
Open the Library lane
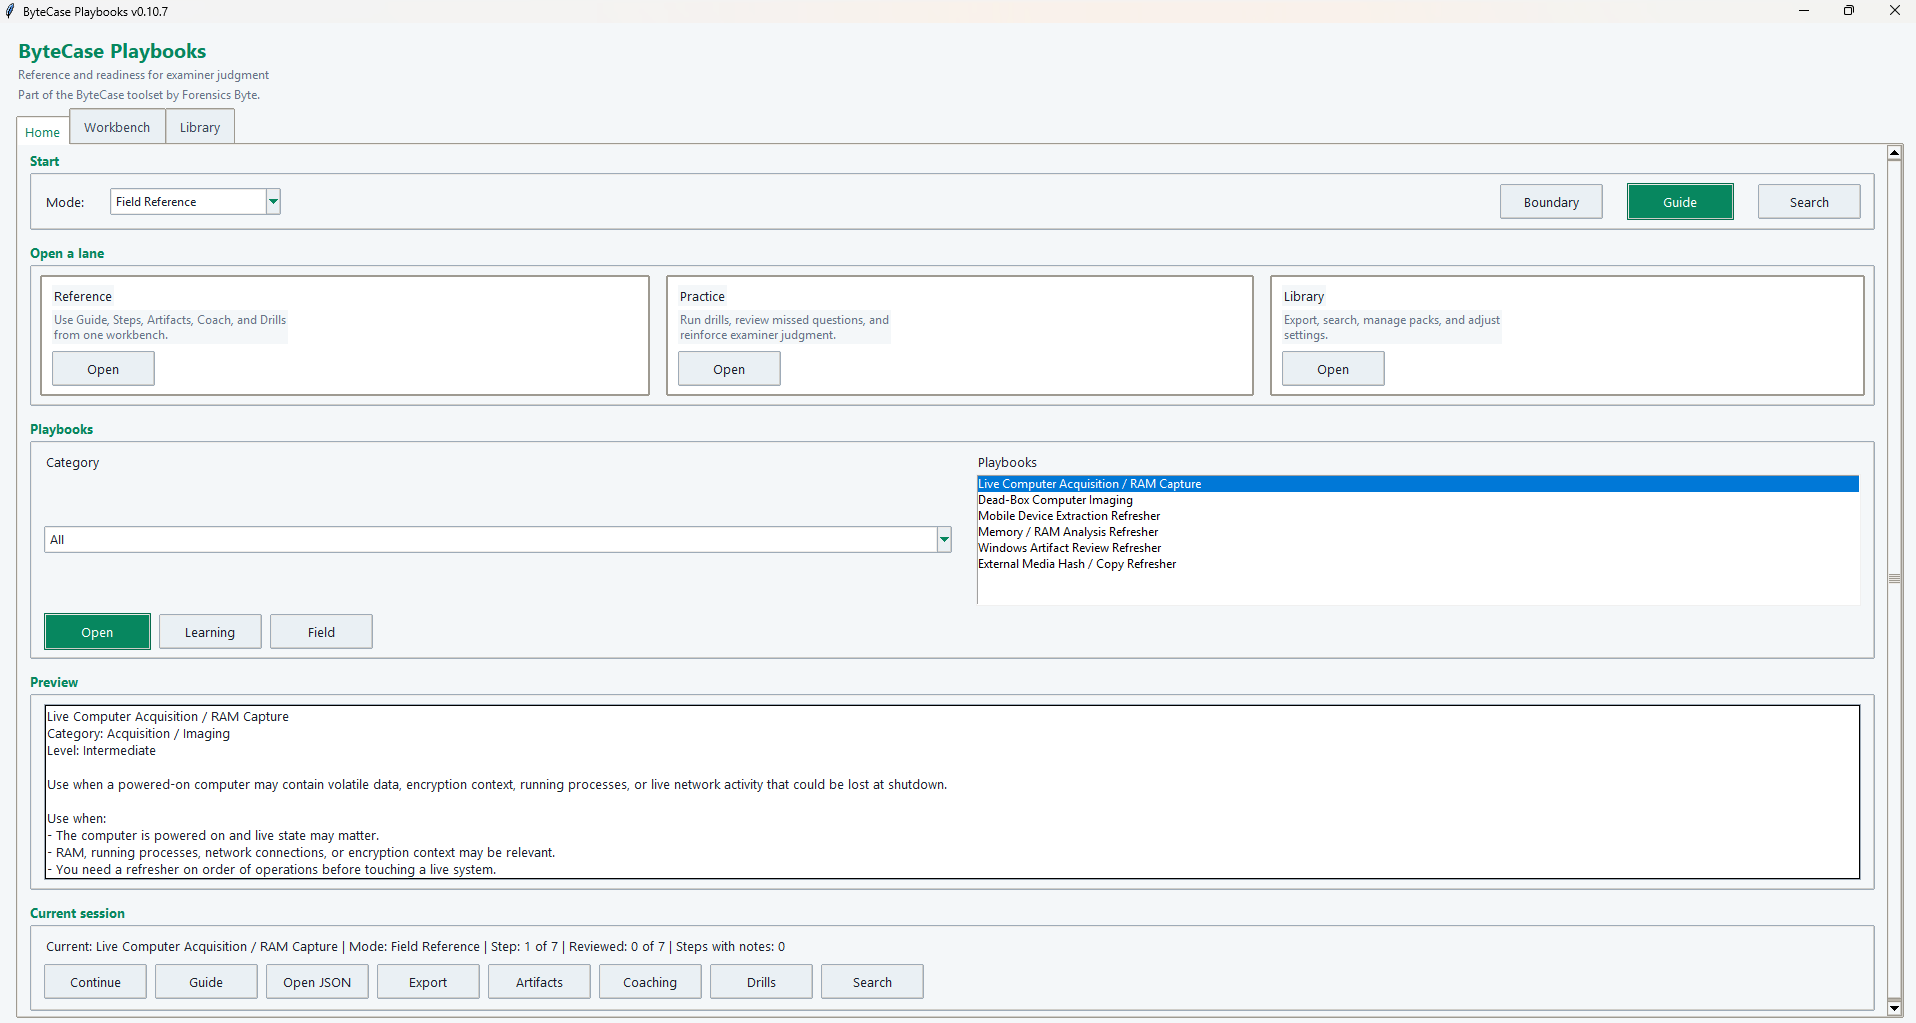1333,368
